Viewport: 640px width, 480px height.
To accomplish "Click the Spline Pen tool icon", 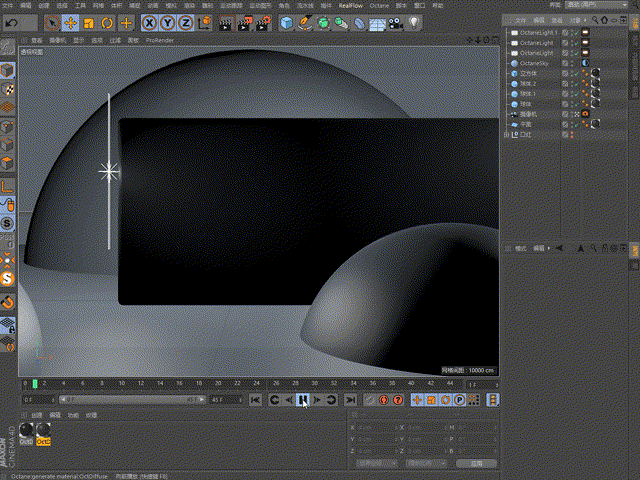I will [304, 23].
